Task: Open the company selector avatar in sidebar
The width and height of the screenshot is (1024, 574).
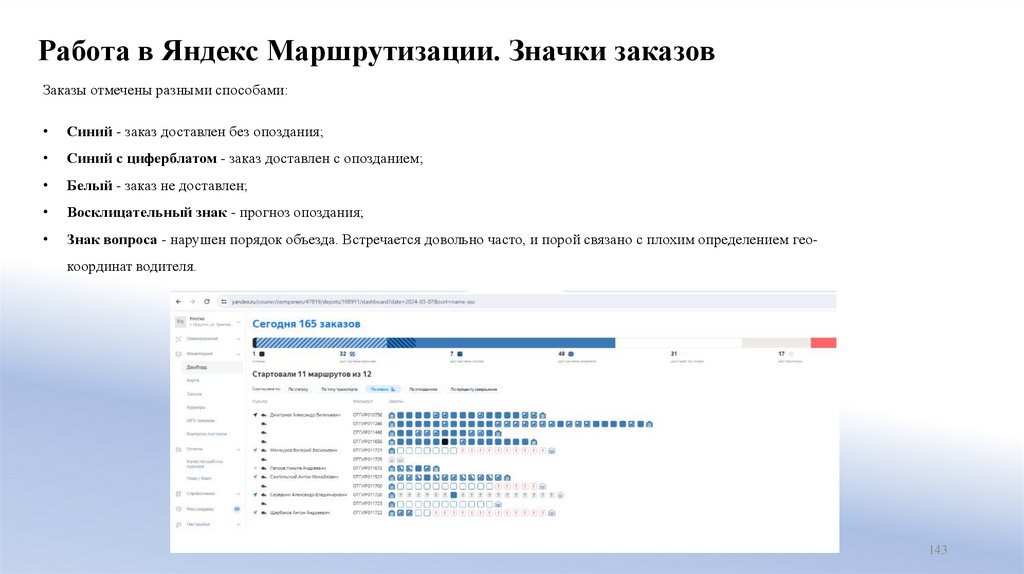Action: click(180, 322)
